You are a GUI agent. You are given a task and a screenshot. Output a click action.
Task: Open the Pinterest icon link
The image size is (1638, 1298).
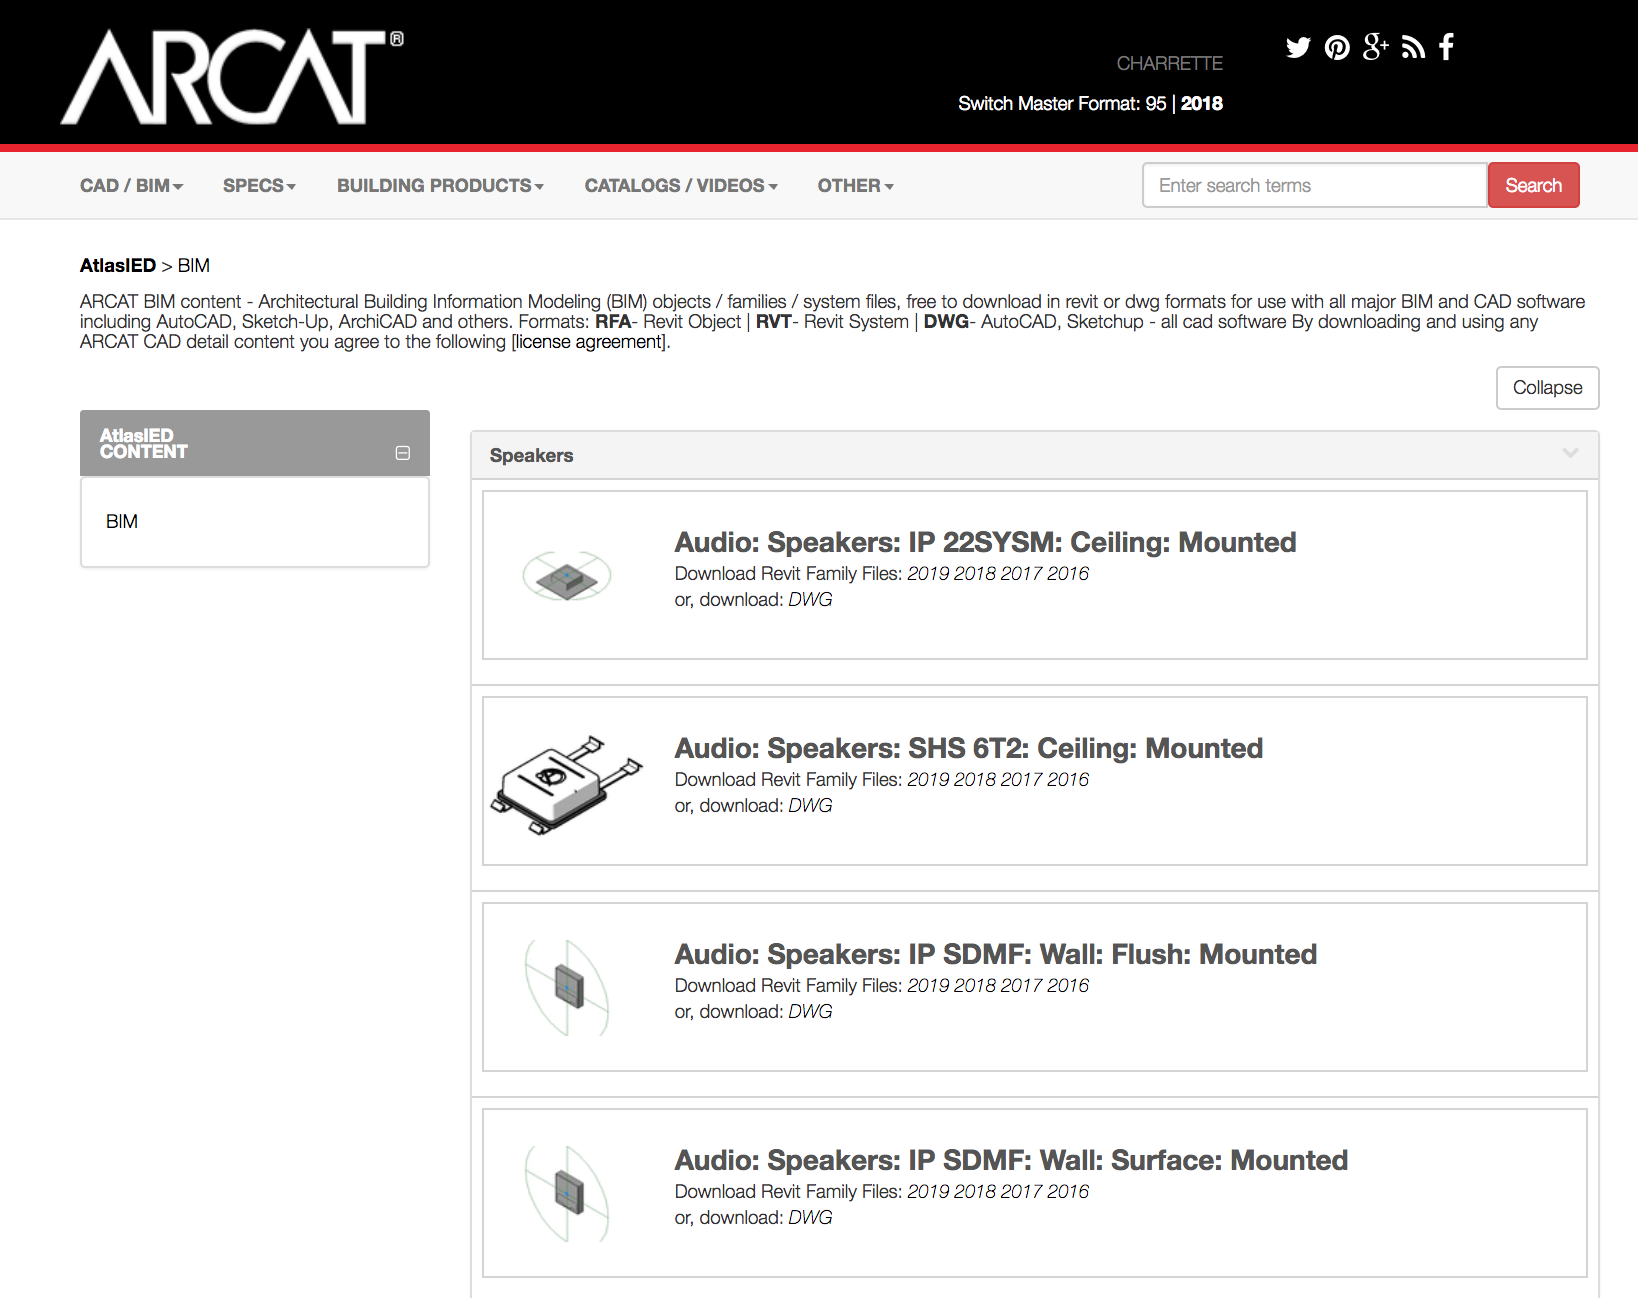[x=1337, y=48]
